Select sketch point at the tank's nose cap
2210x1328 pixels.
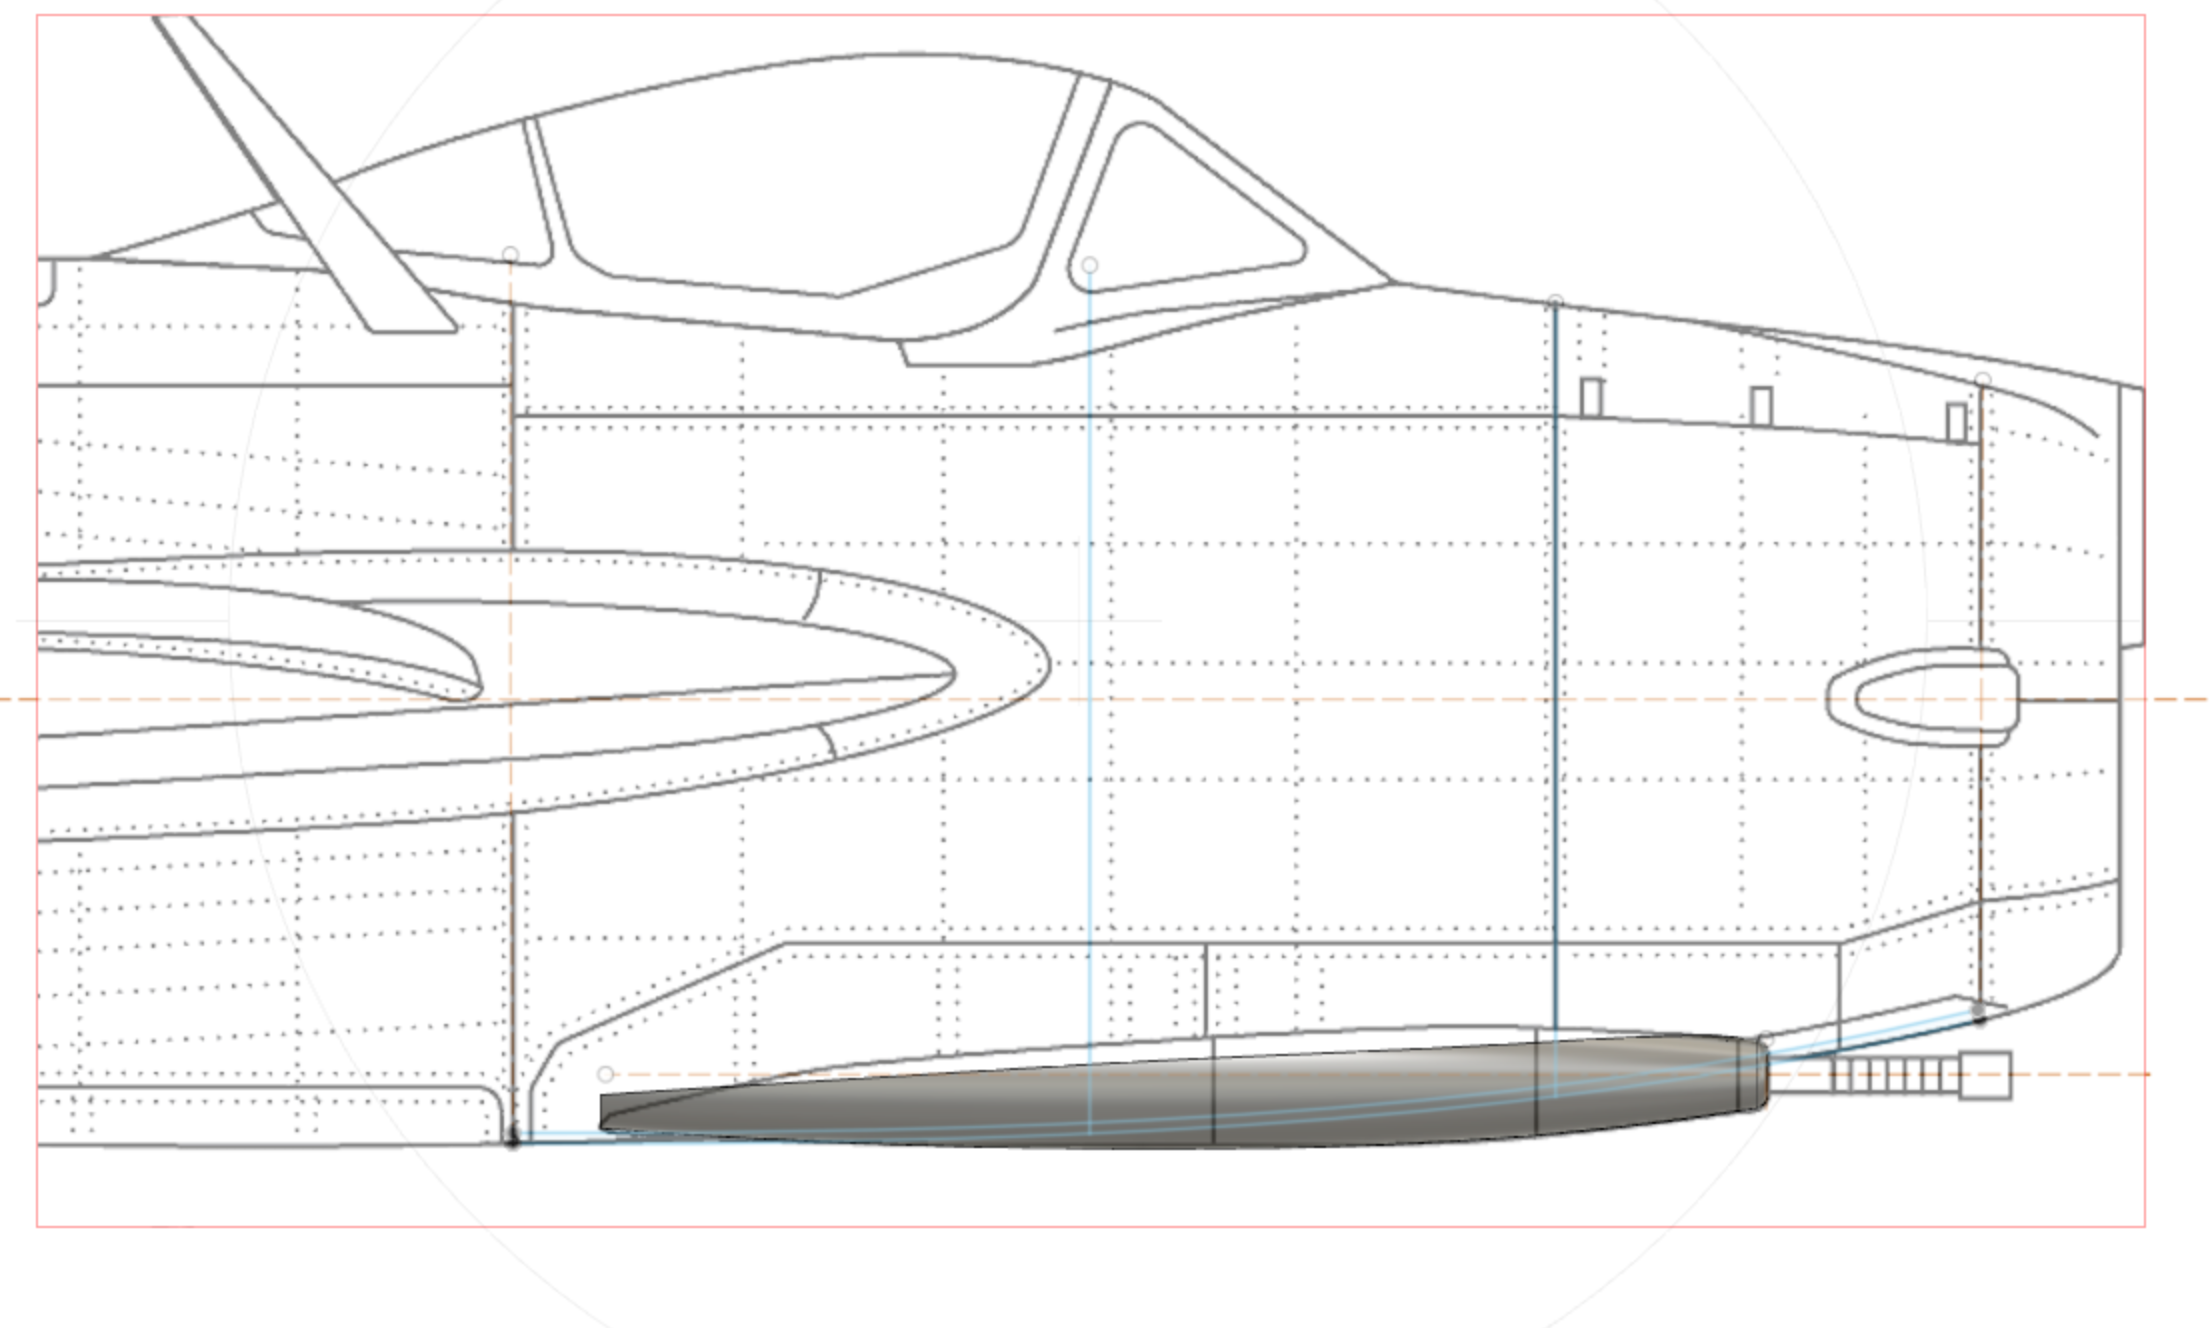(1766, 1041)
